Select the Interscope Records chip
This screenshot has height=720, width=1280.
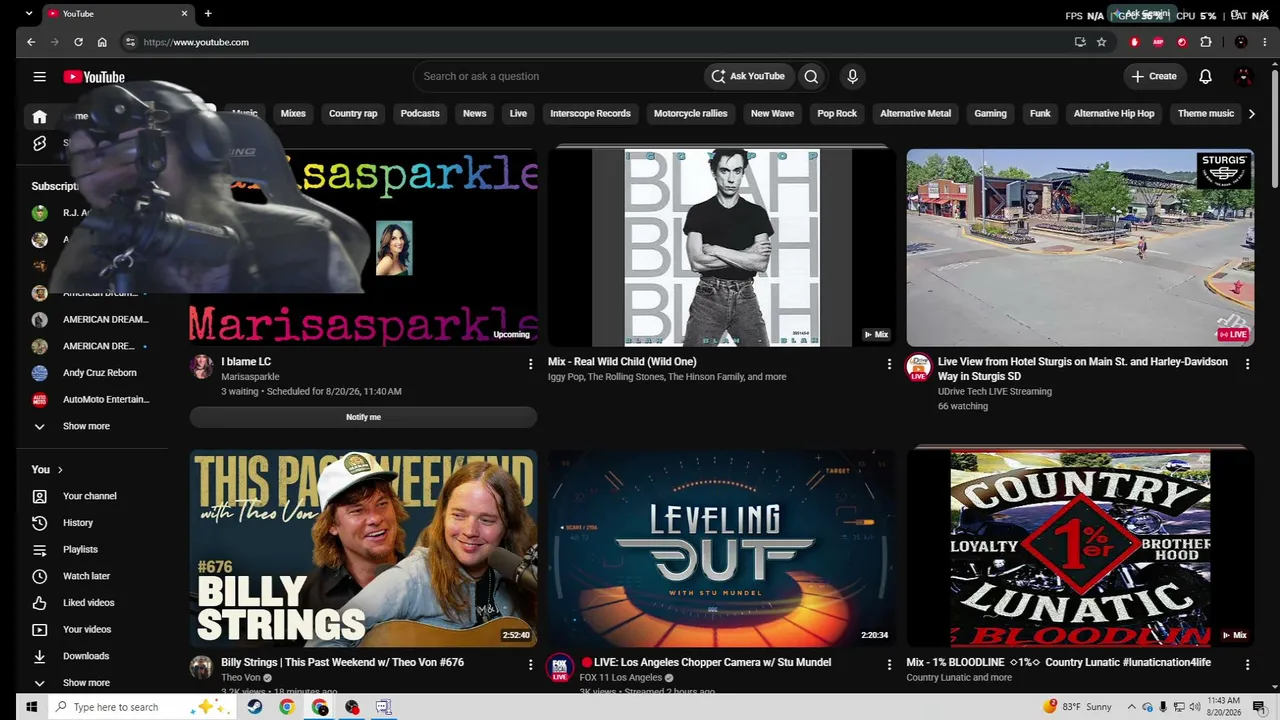pyautogui.click(x=590, y=114)
